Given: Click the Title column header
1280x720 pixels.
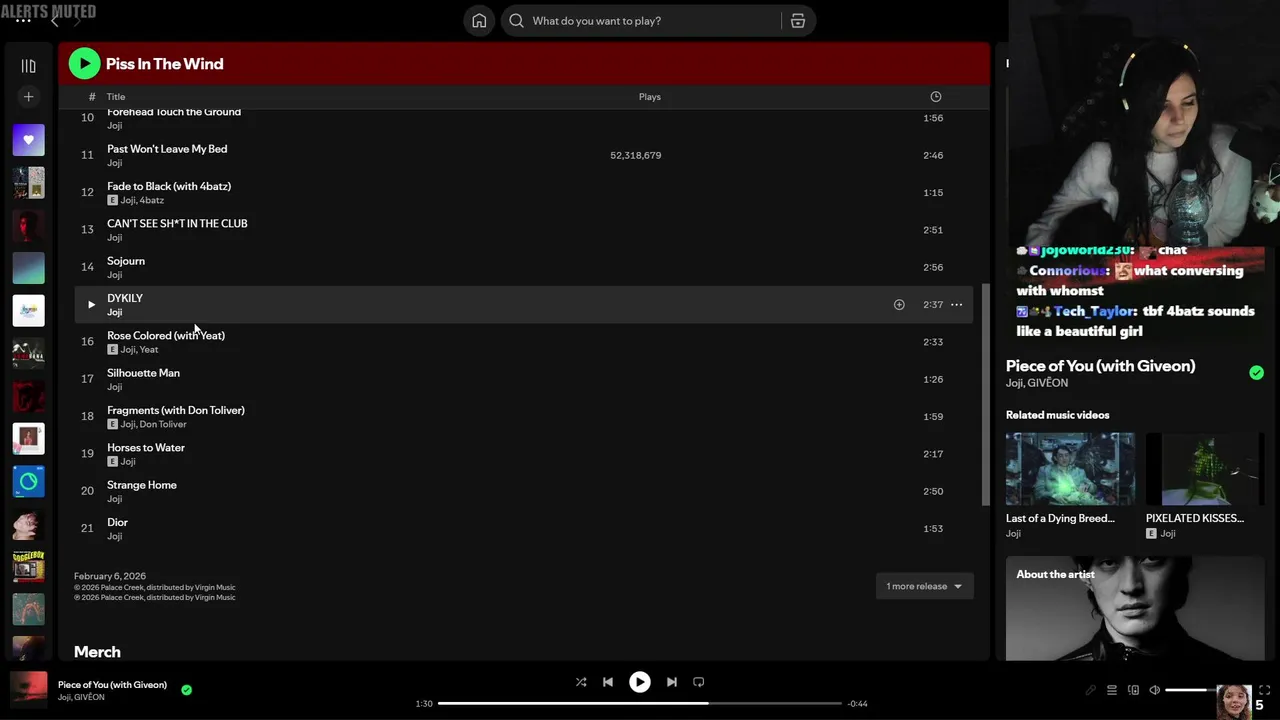Looking at the screenshot, I should pyautogui.click(x=116, y=97).
